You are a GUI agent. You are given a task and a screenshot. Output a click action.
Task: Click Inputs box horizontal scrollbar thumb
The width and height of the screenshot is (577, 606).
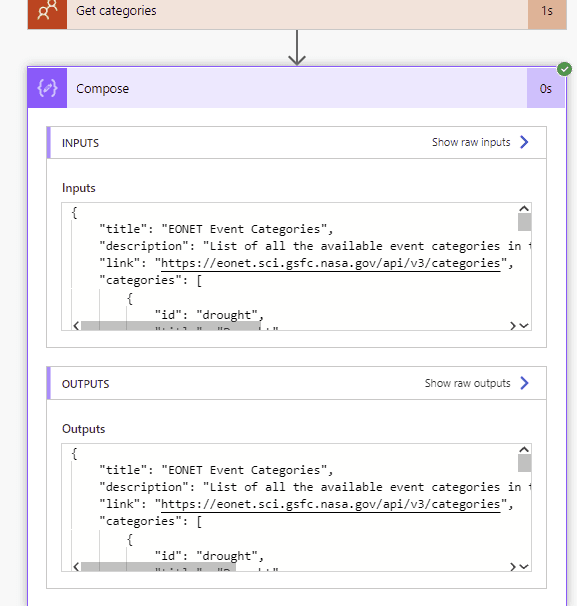(x=170, y=326)
